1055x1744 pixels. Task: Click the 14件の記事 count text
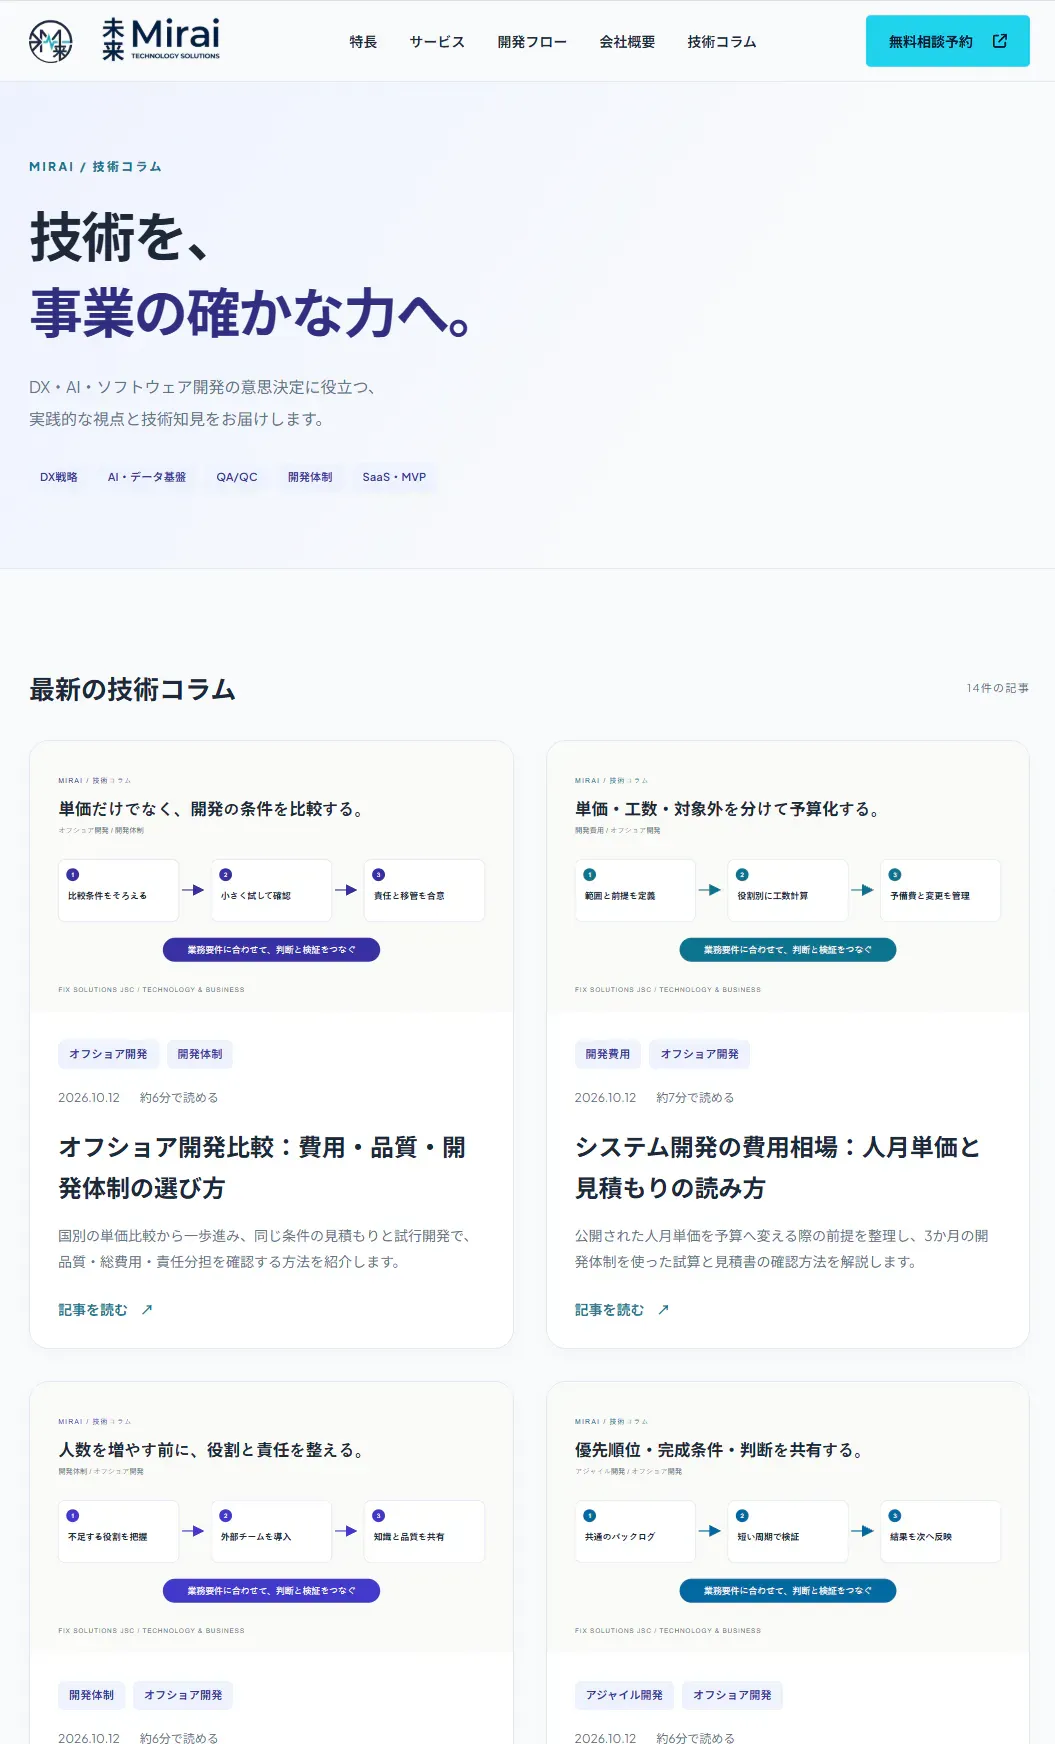[x=997, y=688]
